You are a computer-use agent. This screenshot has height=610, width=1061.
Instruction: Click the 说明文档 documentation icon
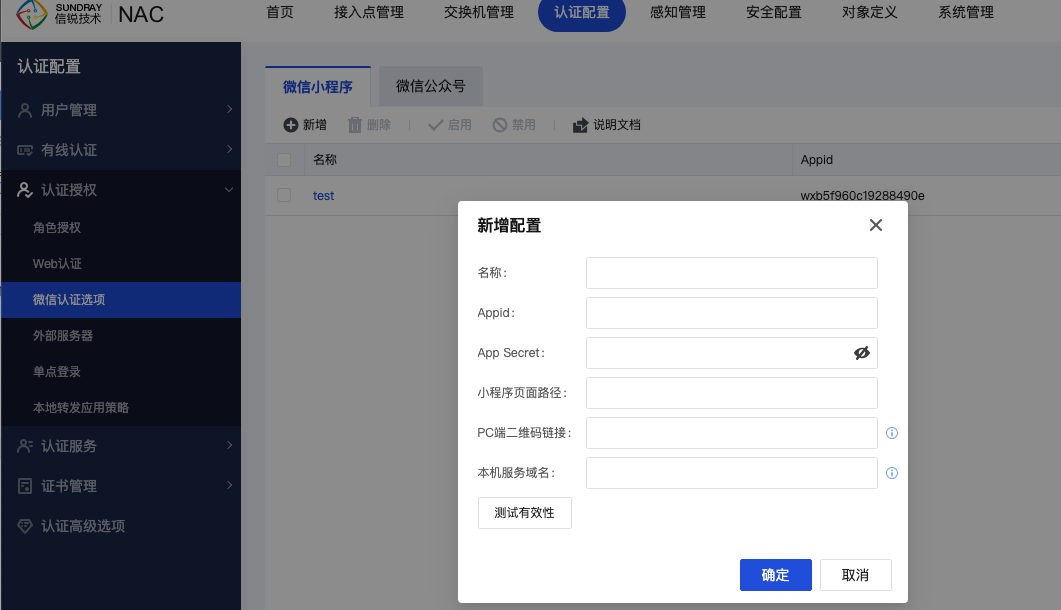pyautogui.click(x=580, y=125)
